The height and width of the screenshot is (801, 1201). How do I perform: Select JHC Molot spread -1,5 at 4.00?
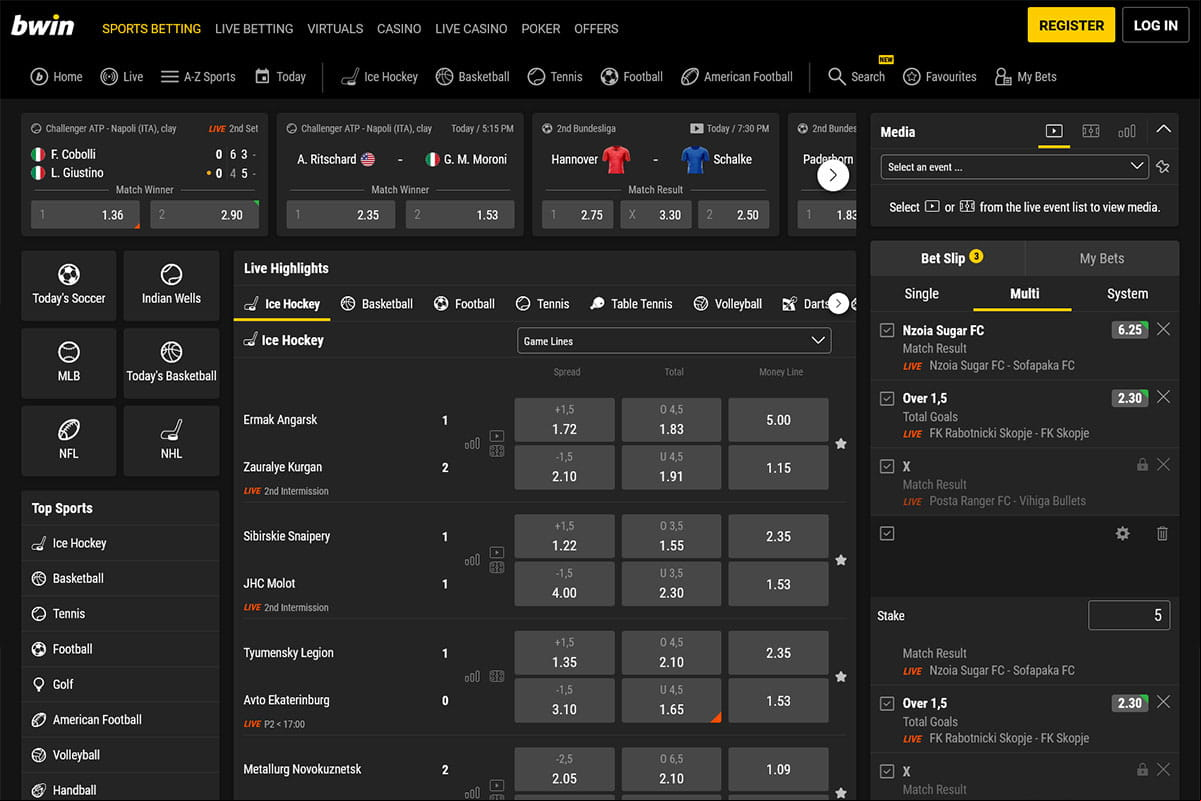point(564,584)
